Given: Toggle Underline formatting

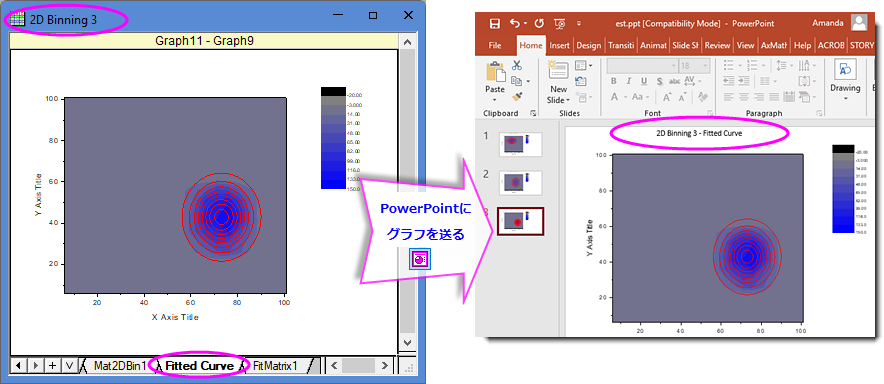Looking at the screenshot, I should pyautogui.click(x=644, y=81).
